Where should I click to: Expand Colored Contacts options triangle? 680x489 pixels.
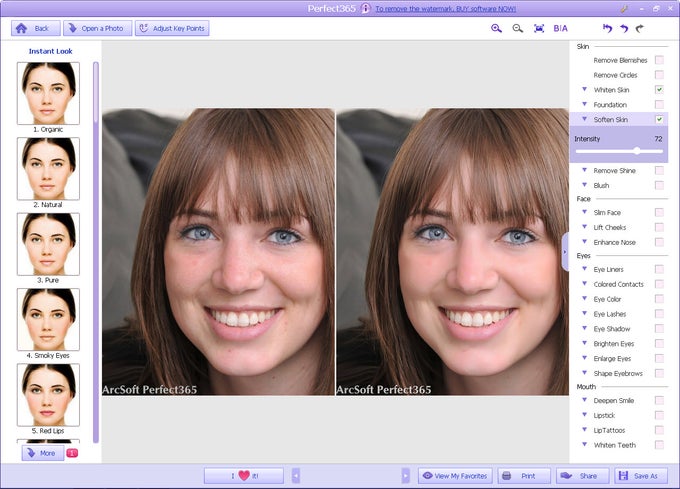[584, 284]
